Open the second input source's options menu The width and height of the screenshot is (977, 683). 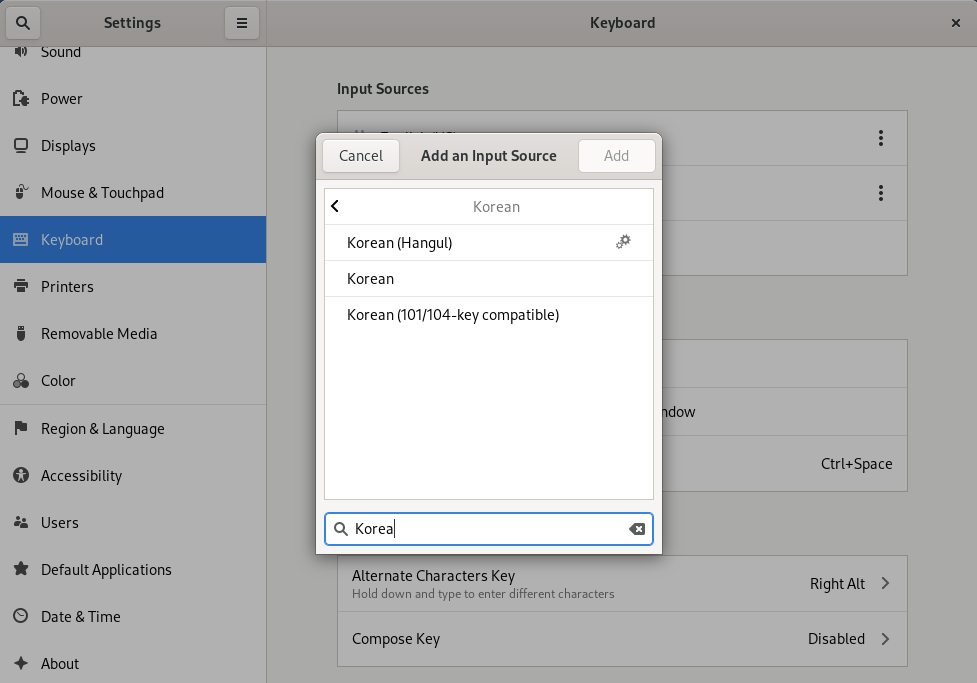click(880, 193)
